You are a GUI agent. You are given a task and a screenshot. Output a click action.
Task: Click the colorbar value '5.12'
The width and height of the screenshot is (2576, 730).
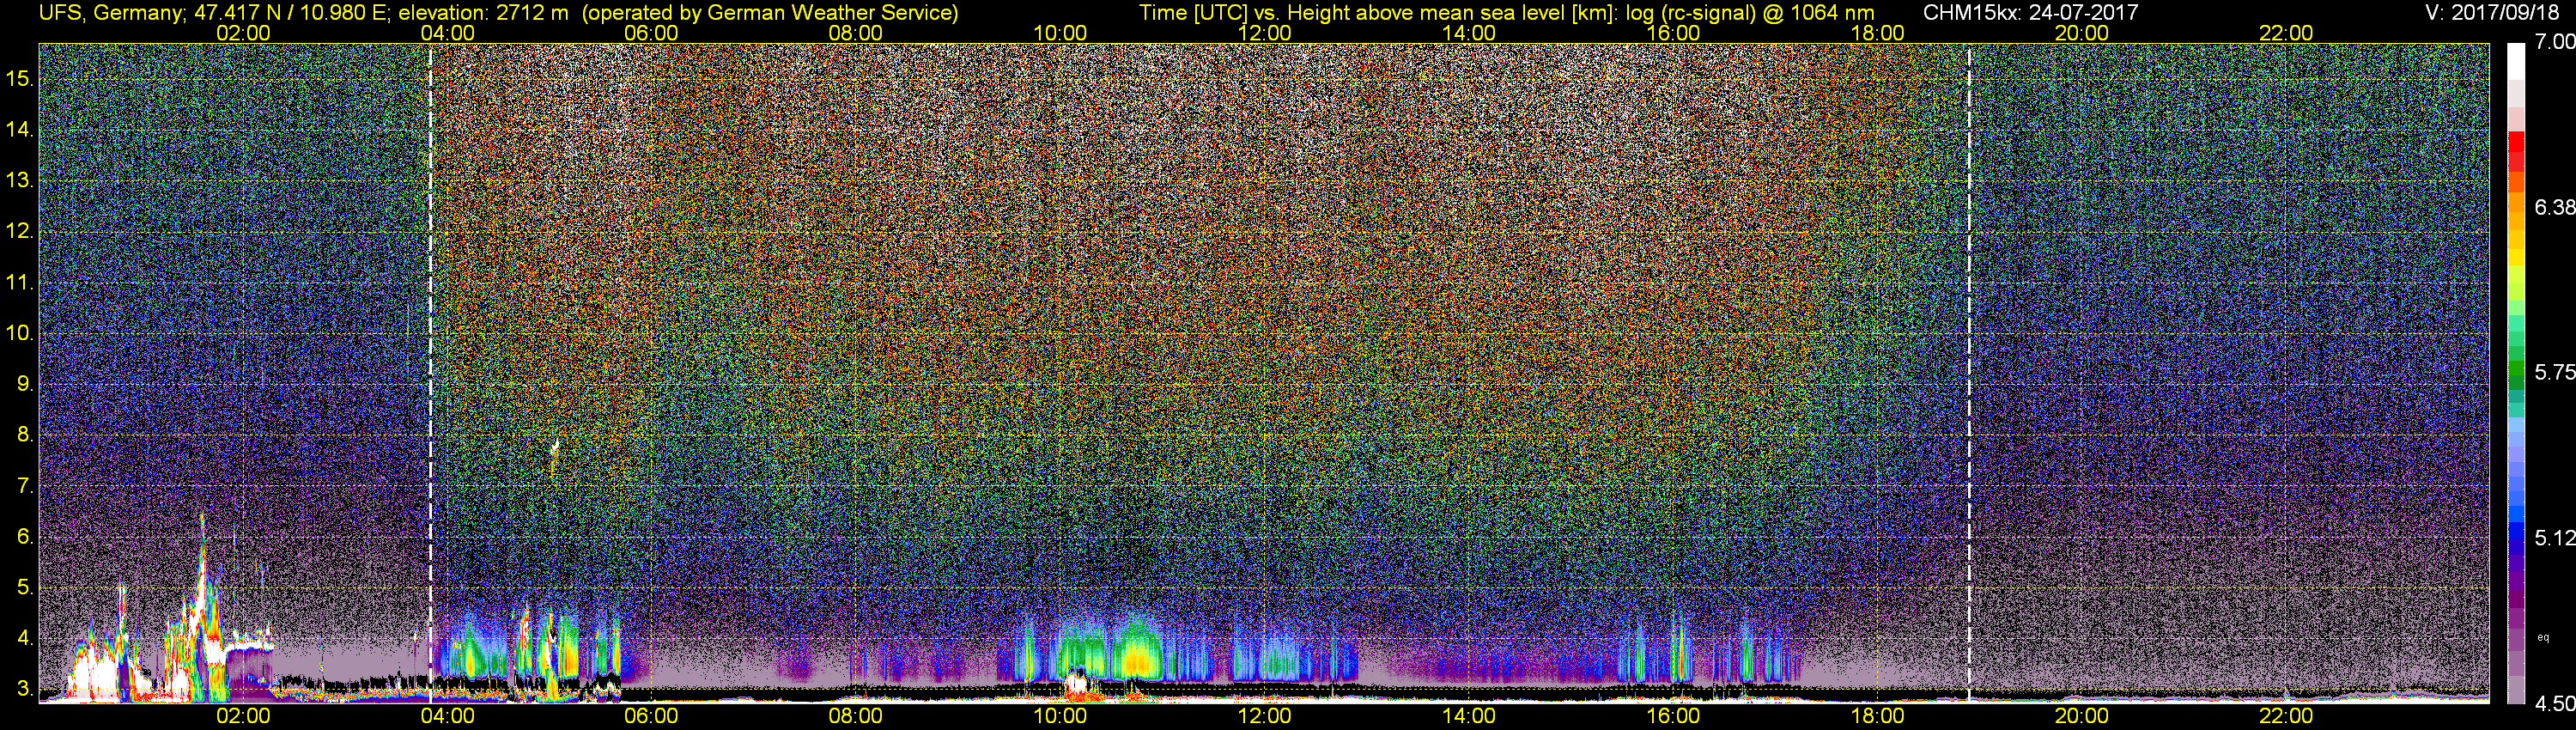[2554, 538]
